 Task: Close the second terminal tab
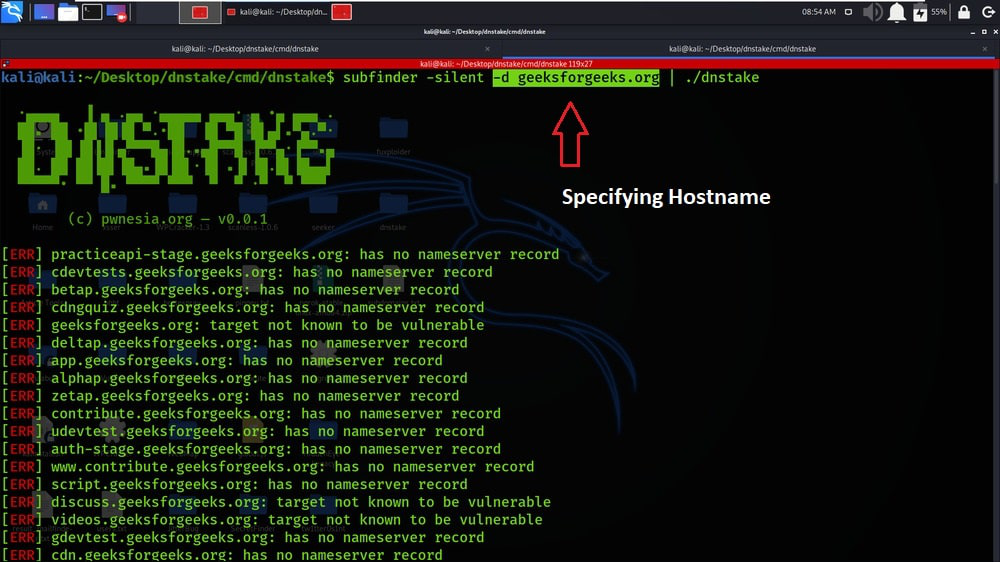tap(985, 48)
